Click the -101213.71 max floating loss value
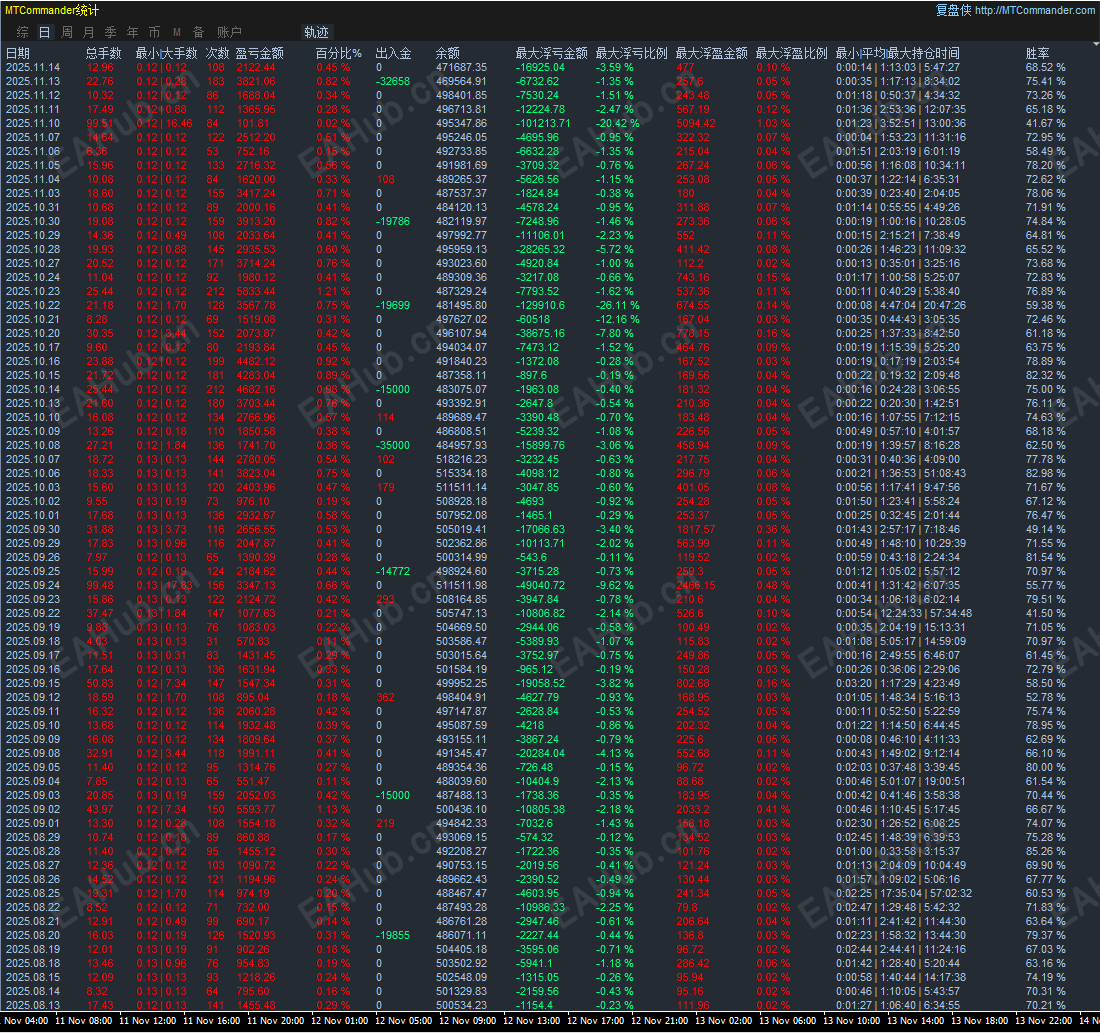 coord(543,123)
